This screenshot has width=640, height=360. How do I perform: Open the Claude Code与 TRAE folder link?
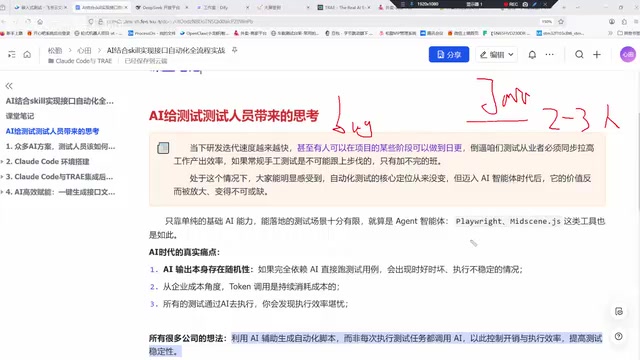point(80,61)
